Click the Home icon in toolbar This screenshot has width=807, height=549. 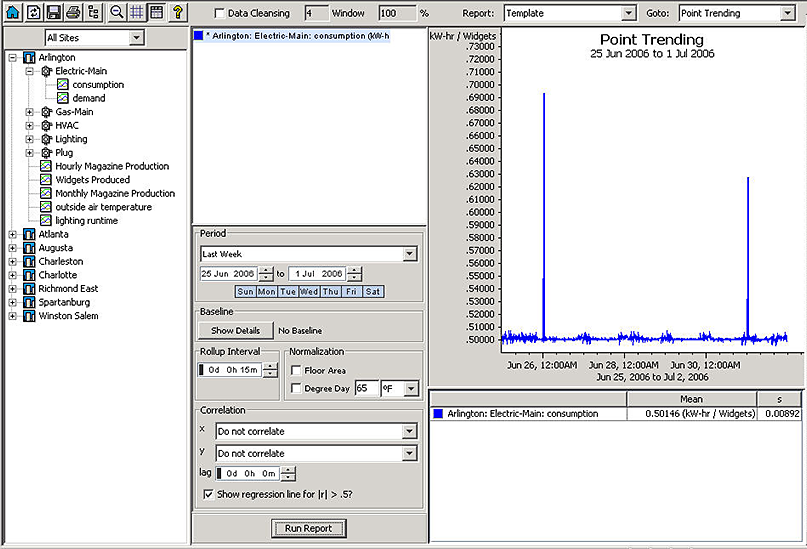12,13
